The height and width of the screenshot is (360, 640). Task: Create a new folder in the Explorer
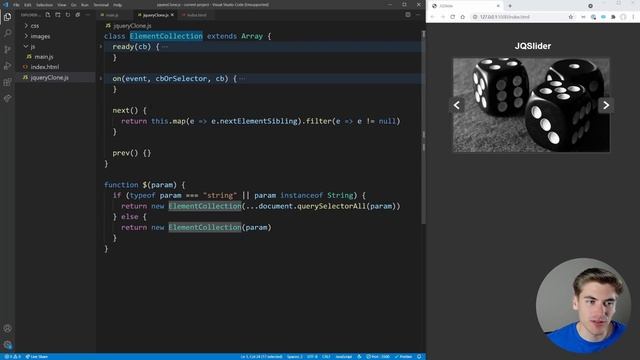click(58, 15)
